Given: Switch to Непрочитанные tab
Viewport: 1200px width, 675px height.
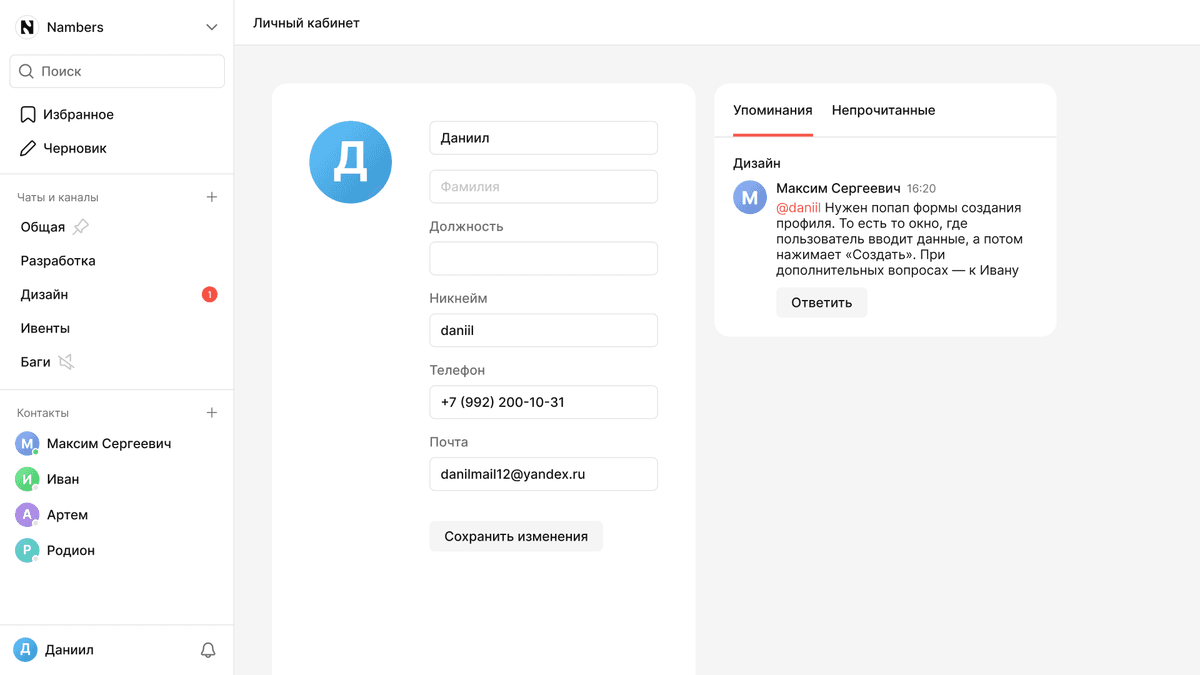Looking at the screenshot, I should click(x=883, y=110).
